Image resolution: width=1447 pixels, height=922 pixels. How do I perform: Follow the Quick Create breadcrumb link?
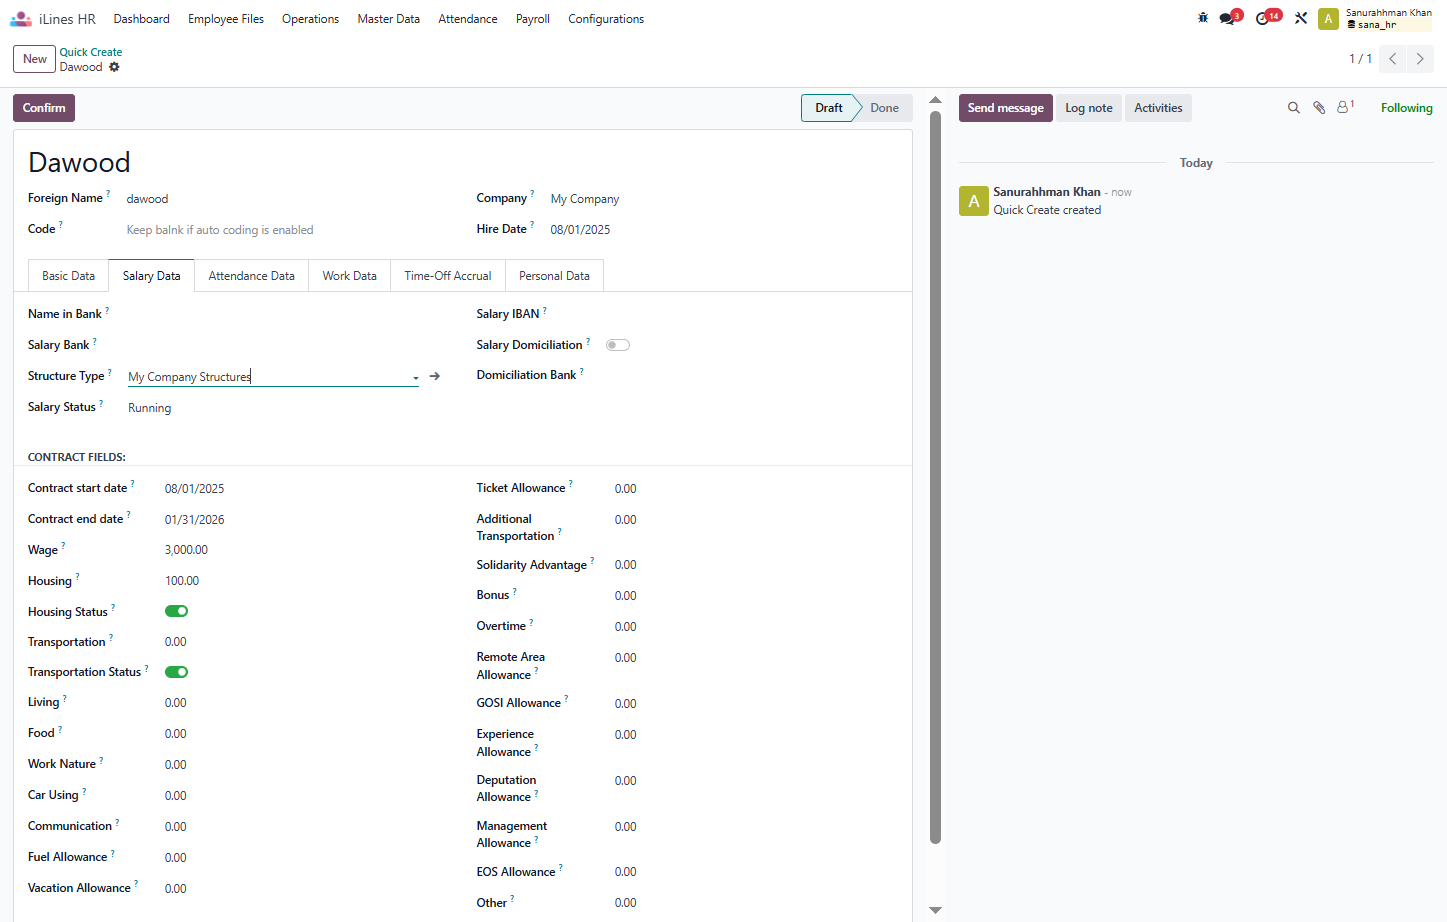pos(91,52)
